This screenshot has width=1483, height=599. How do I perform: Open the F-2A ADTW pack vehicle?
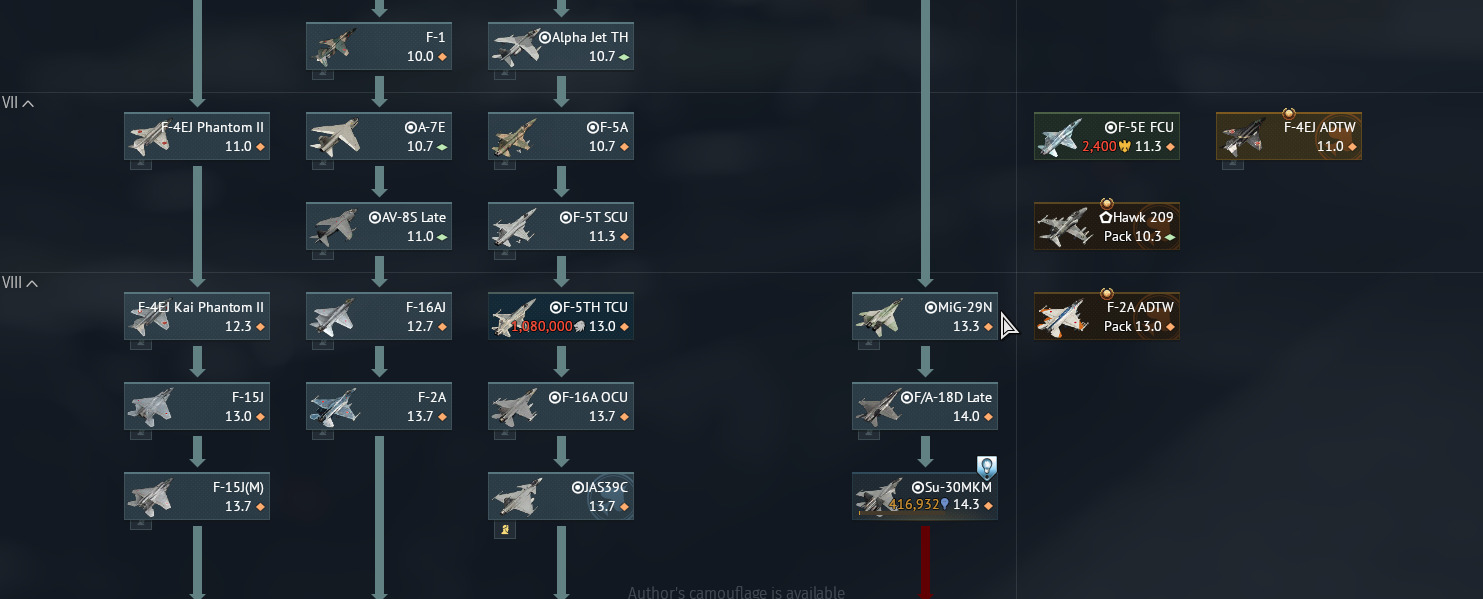pyautogui.click(x=1107, y=316)
